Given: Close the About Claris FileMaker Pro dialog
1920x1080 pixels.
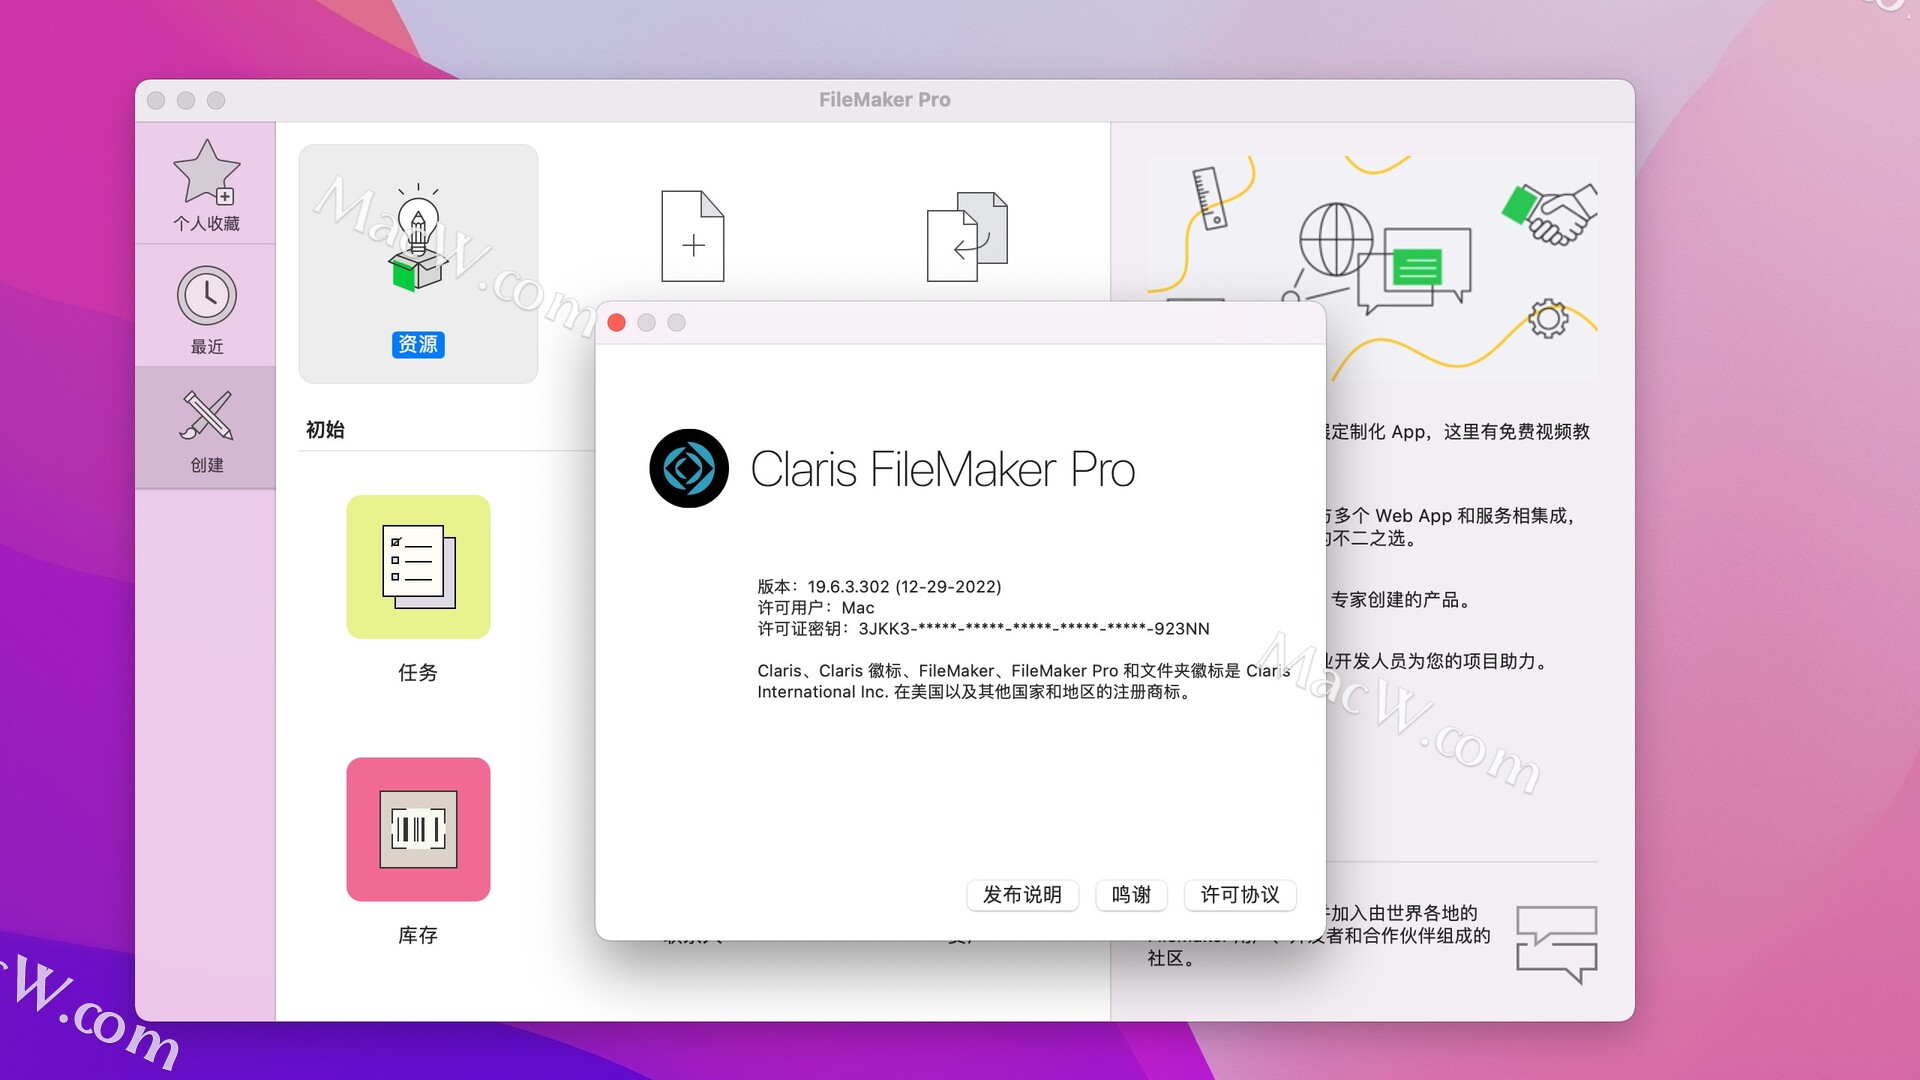Looking at the screenshot, I should (617, 323).
